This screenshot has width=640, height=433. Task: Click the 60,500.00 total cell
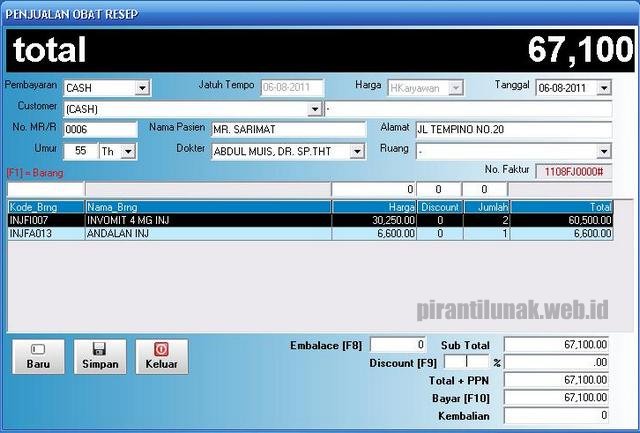[x=562, y=220]
